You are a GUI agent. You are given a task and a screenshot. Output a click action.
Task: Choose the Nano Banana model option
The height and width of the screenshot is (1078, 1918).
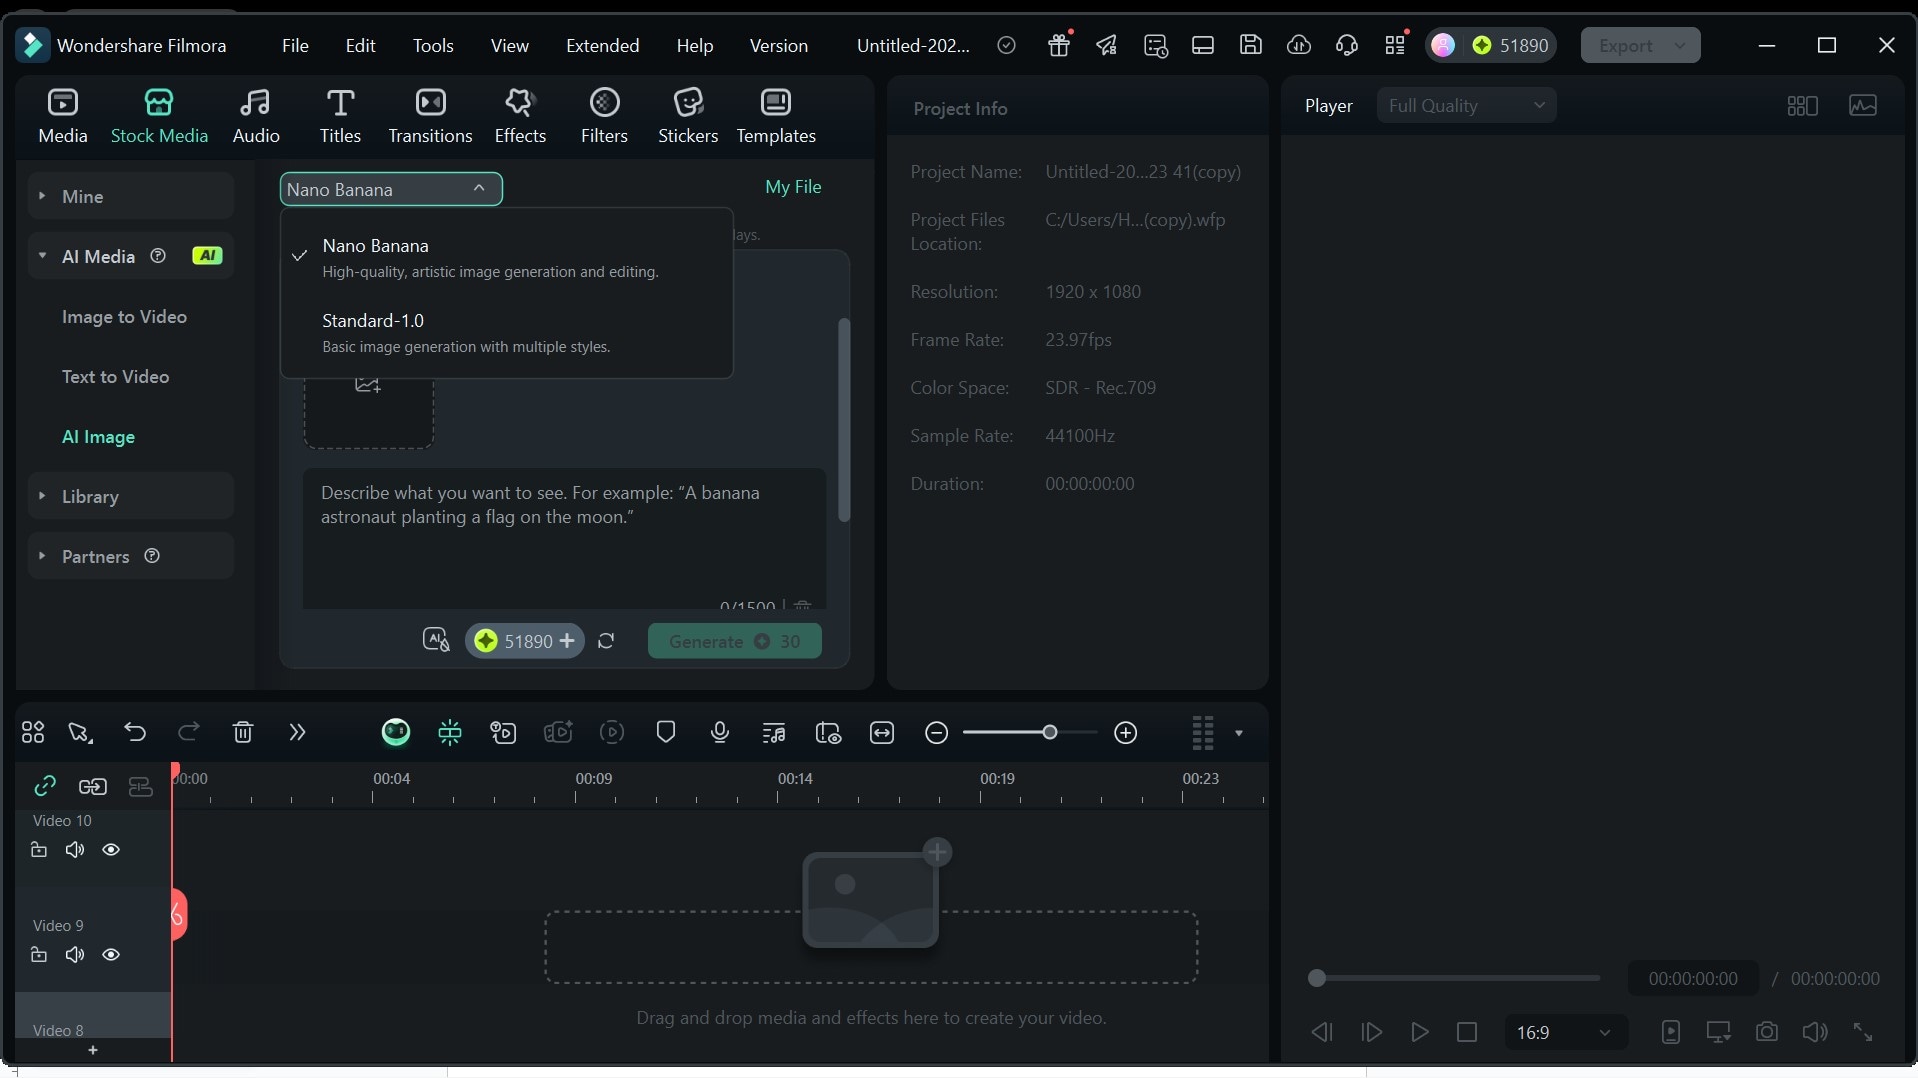(x=507, y=258)
